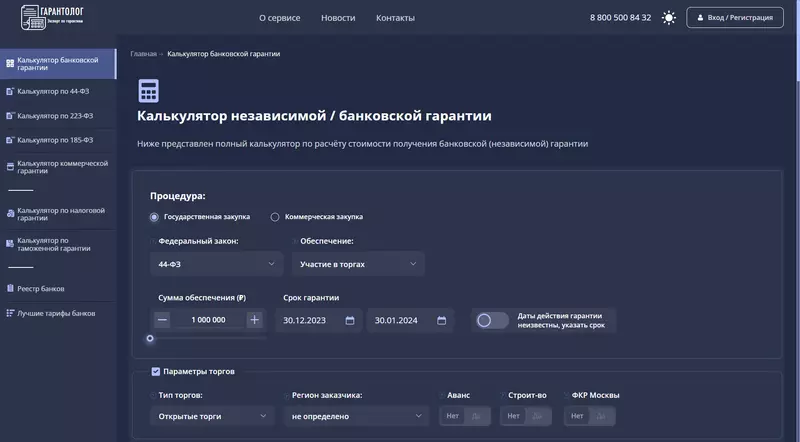Click the icon beside Калькулятор по таможенной гарантии
800x442 pixels.
tap(10, 244)
